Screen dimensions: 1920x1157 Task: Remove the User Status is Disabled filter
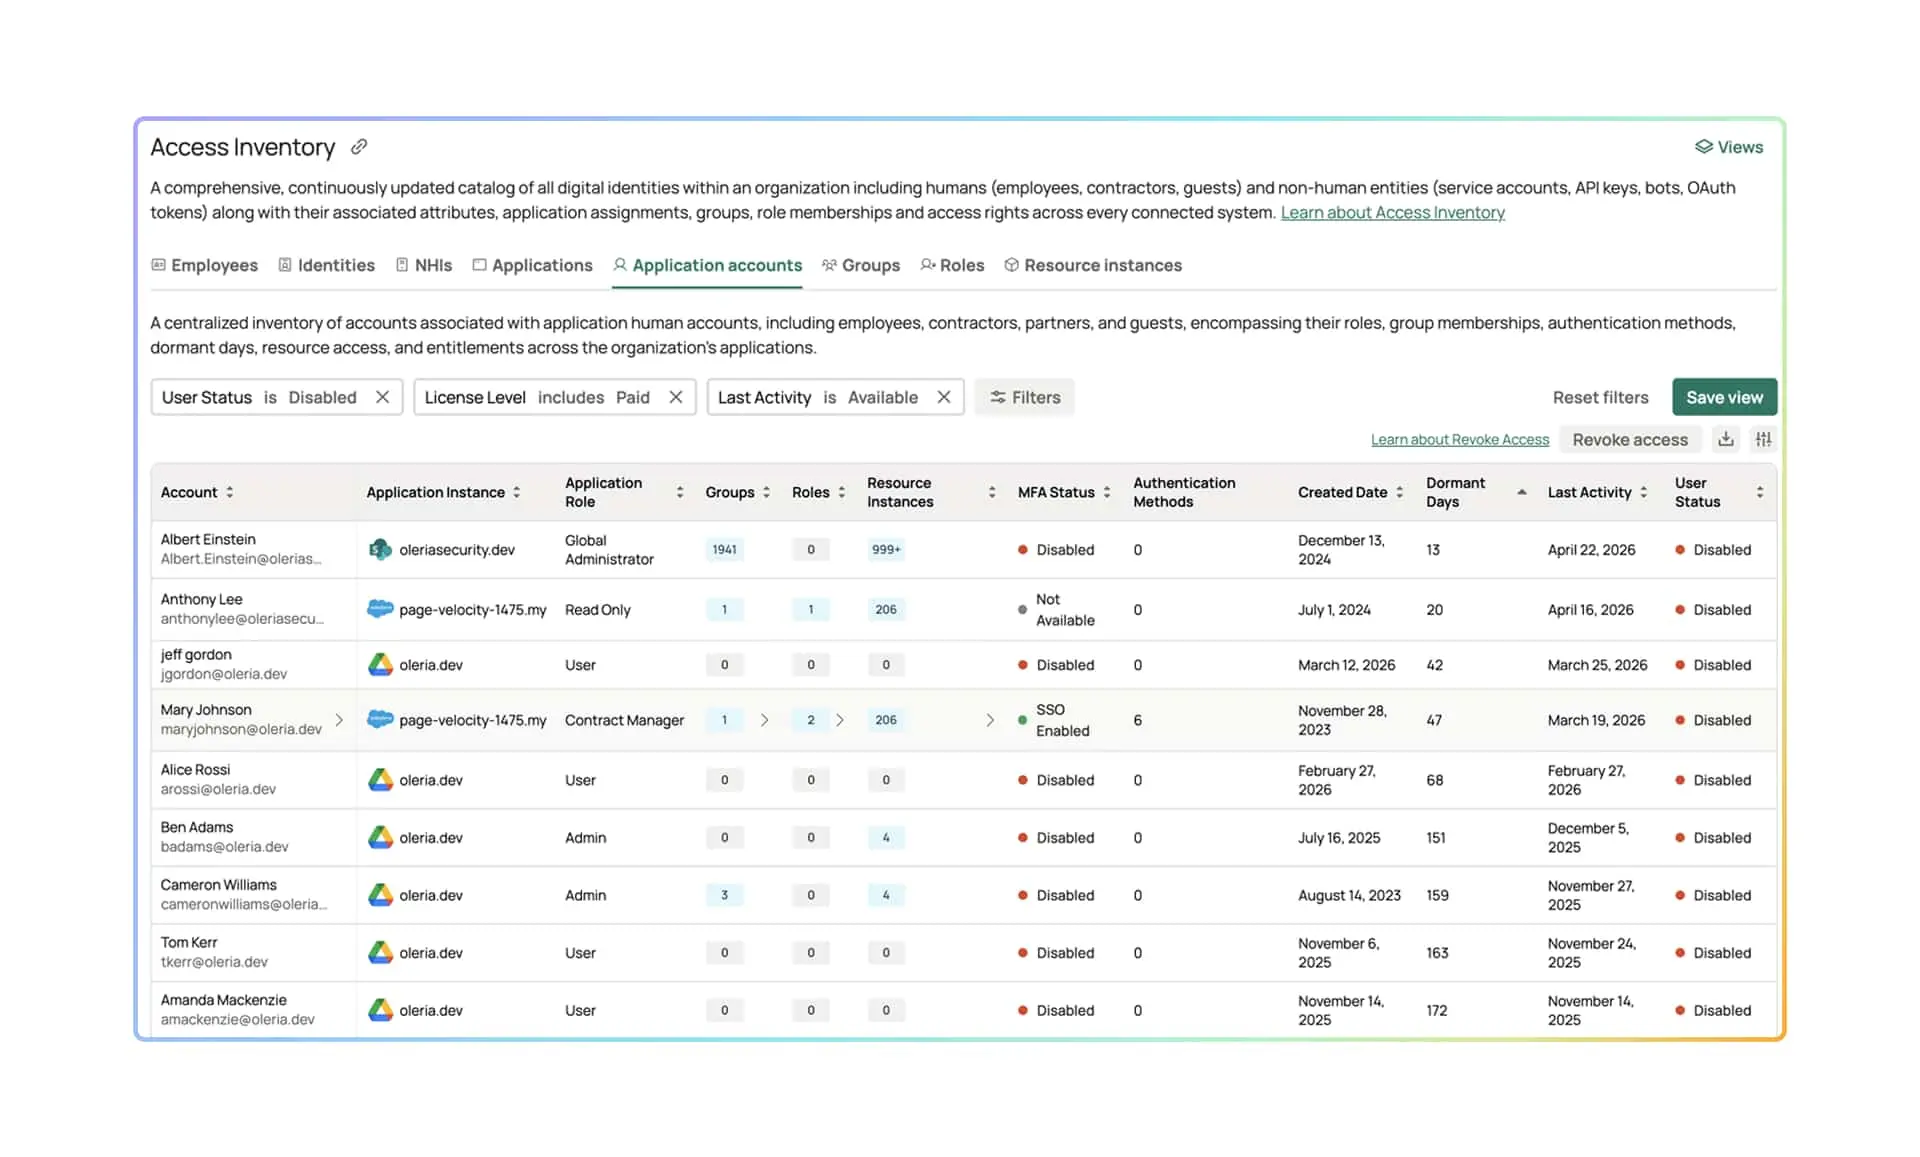pyautogui.click(x=382, y=397)
